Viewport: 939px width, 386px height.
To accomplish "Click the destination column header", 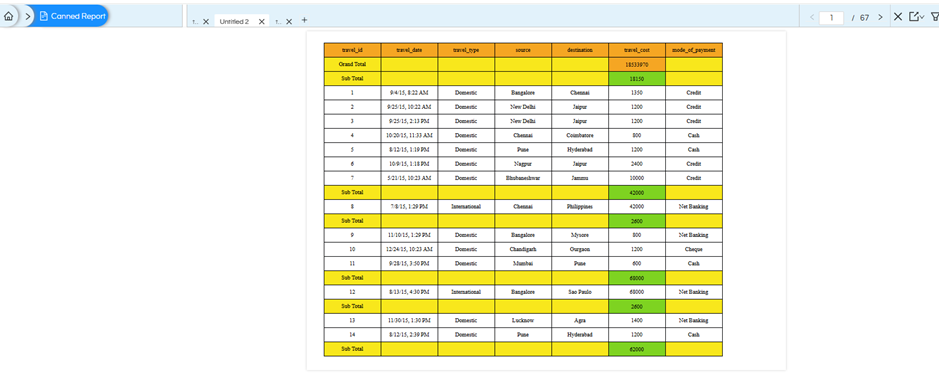I will pos(580,50).
